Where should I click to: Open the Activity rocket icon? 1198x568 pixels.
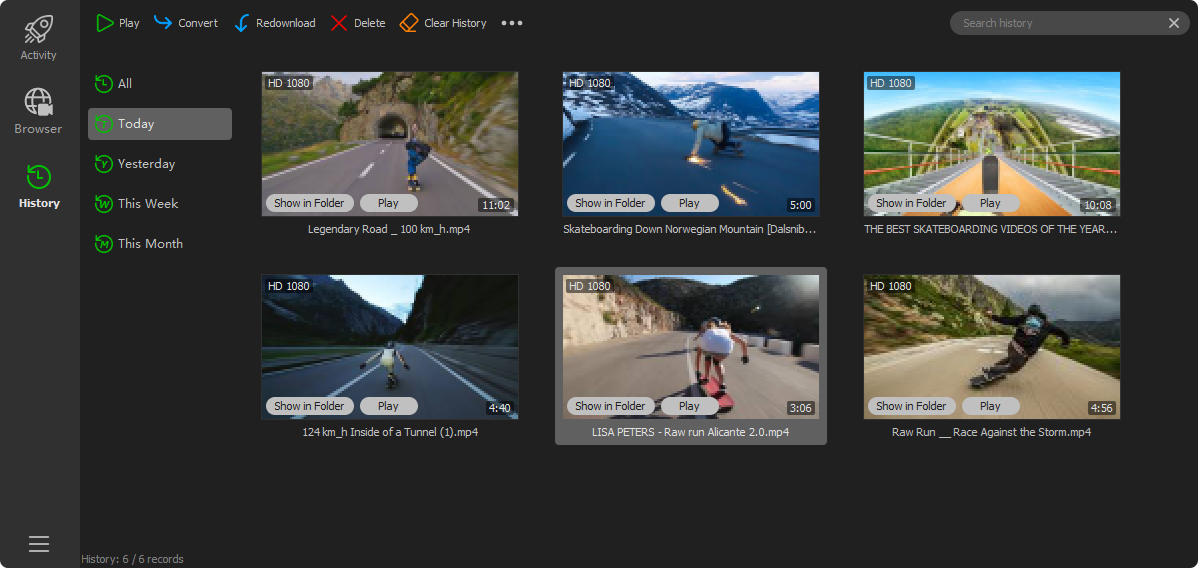tap(39, 29)
